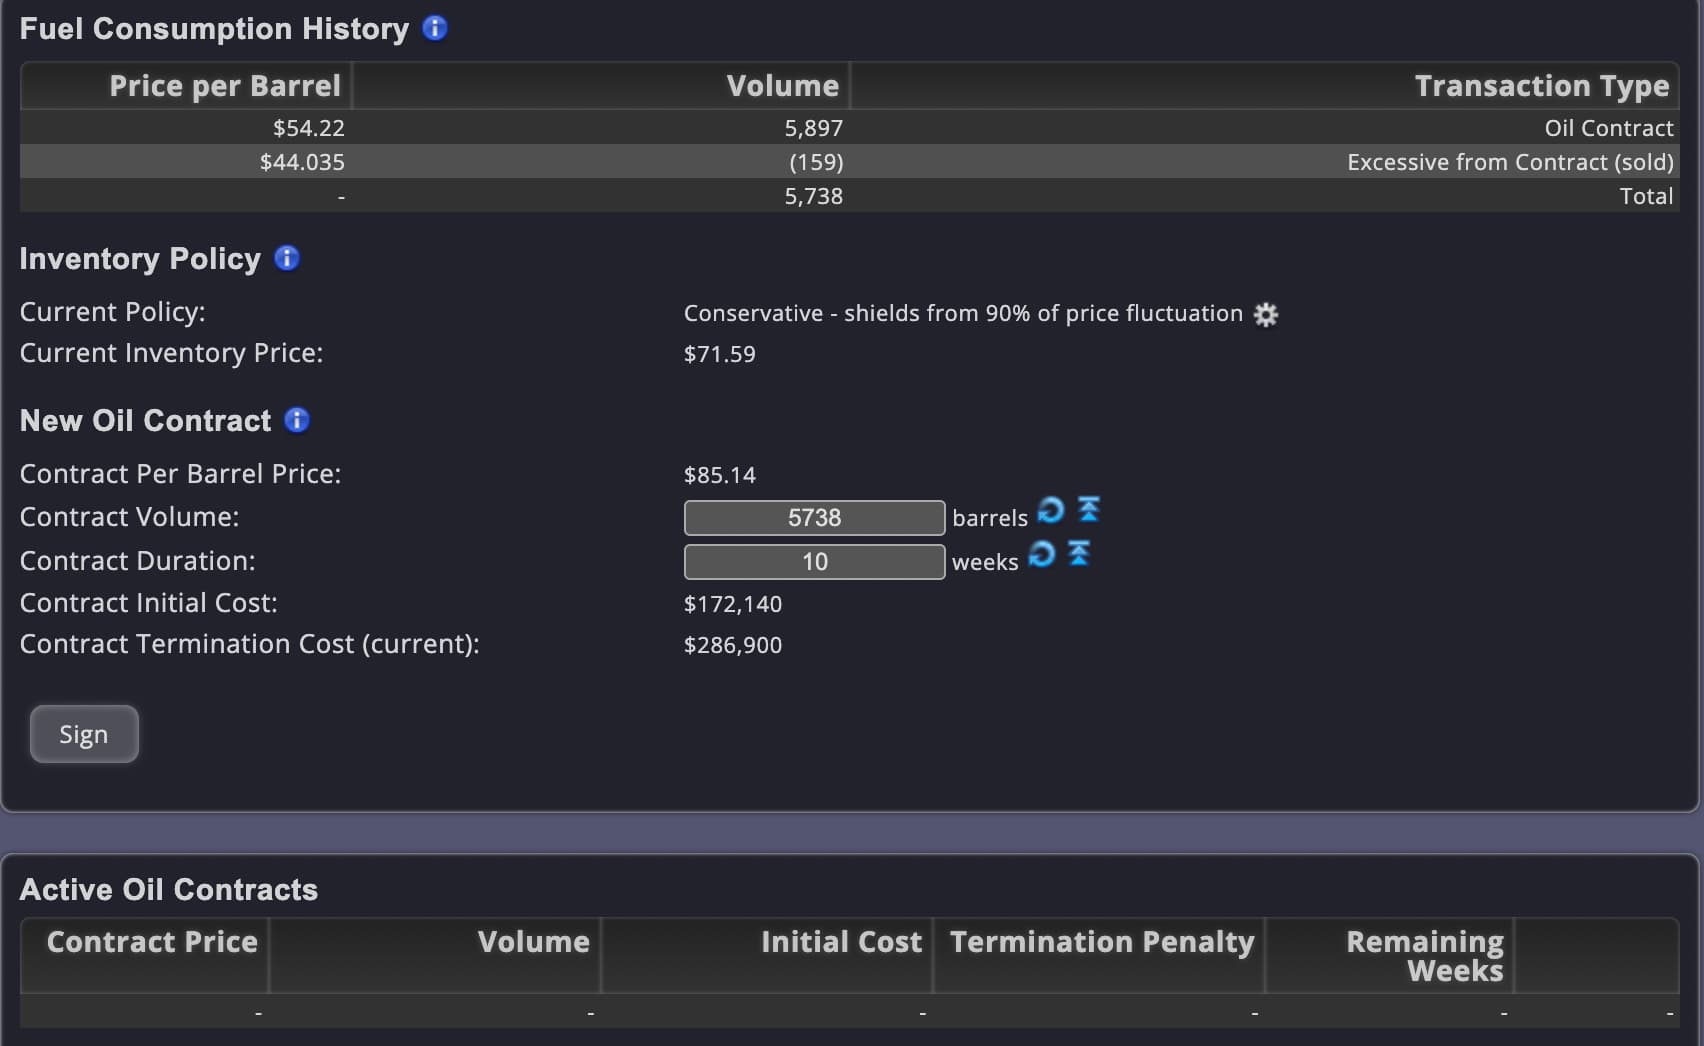Reset contract volume with refresh icon
The width and height of the screenshot is (1704, 1046).
pos(1051,510)
